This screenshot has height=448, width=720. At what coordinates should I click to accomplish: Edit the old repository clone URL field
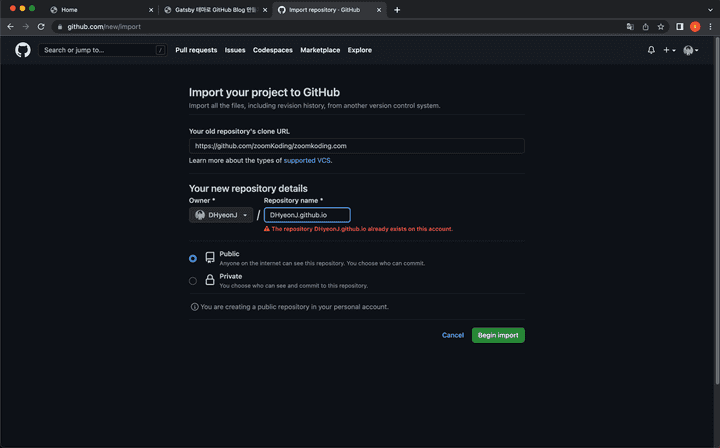(x=356, y=146)
